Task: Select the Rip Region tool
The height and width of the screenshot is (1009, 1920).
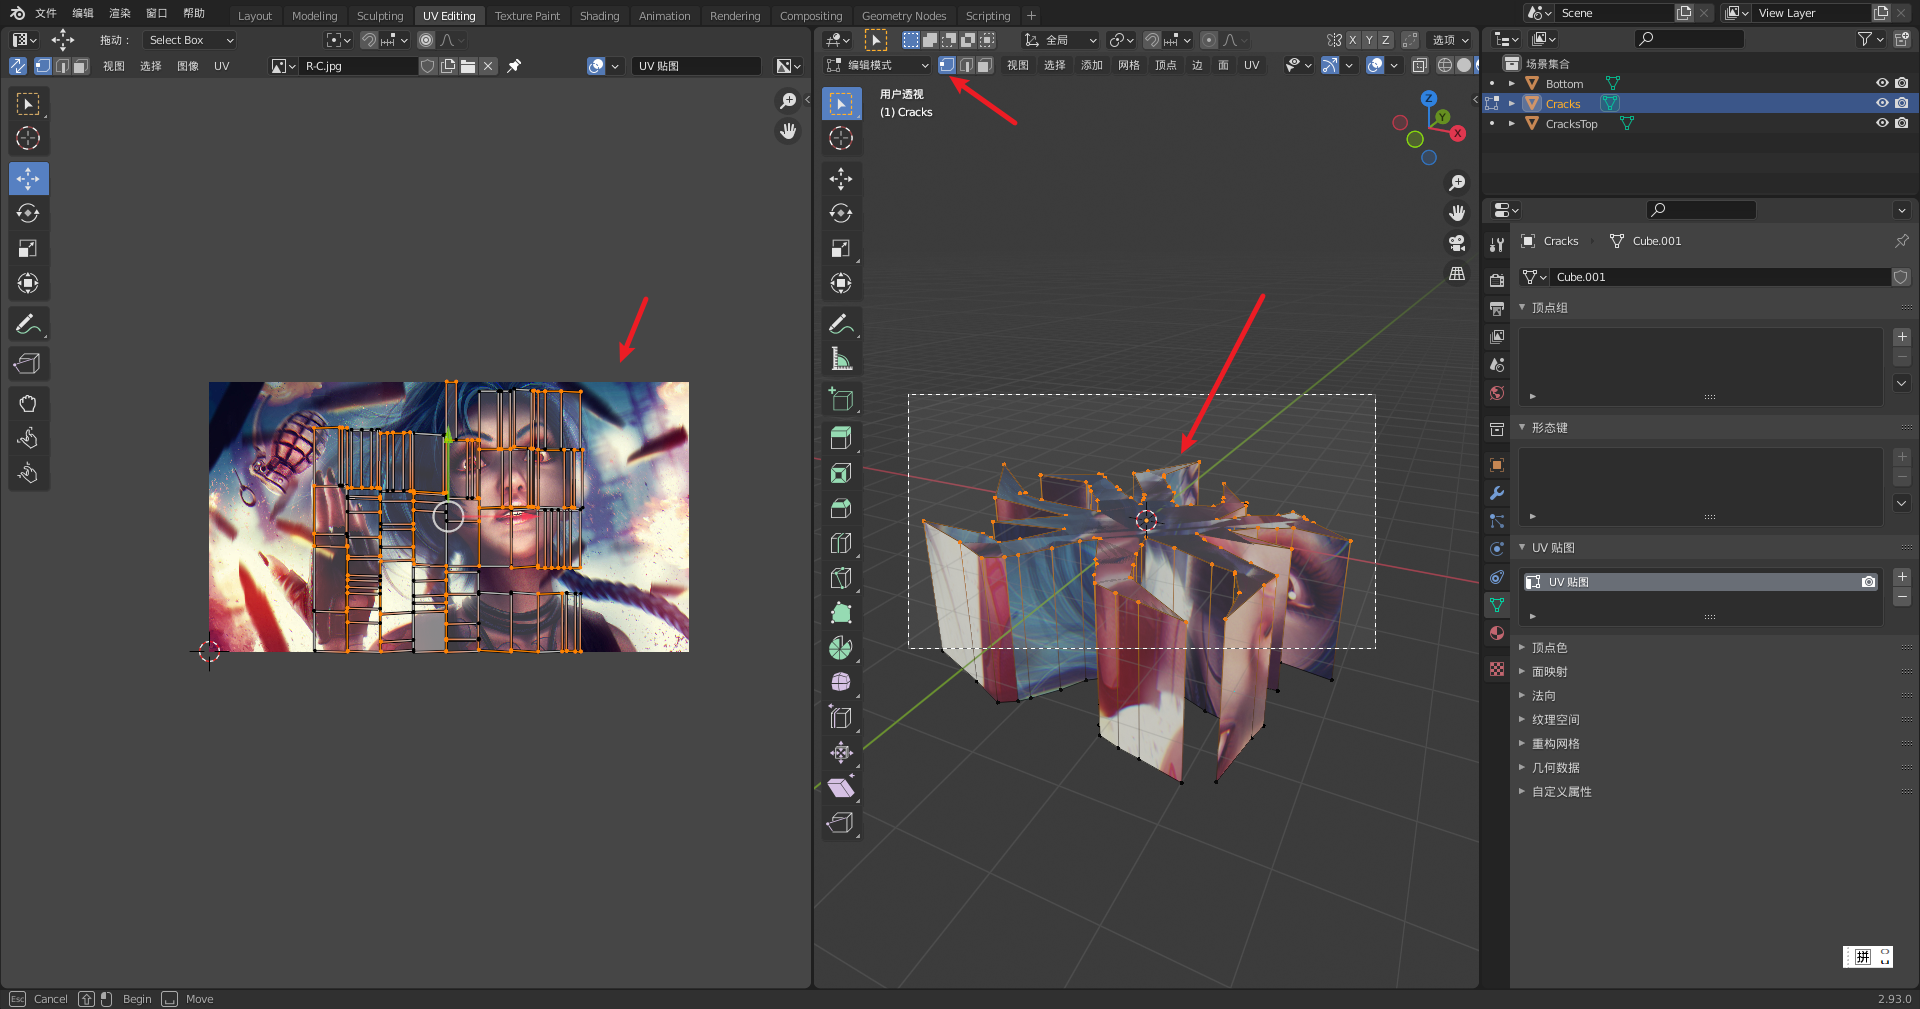Action: tap(841, 823)
